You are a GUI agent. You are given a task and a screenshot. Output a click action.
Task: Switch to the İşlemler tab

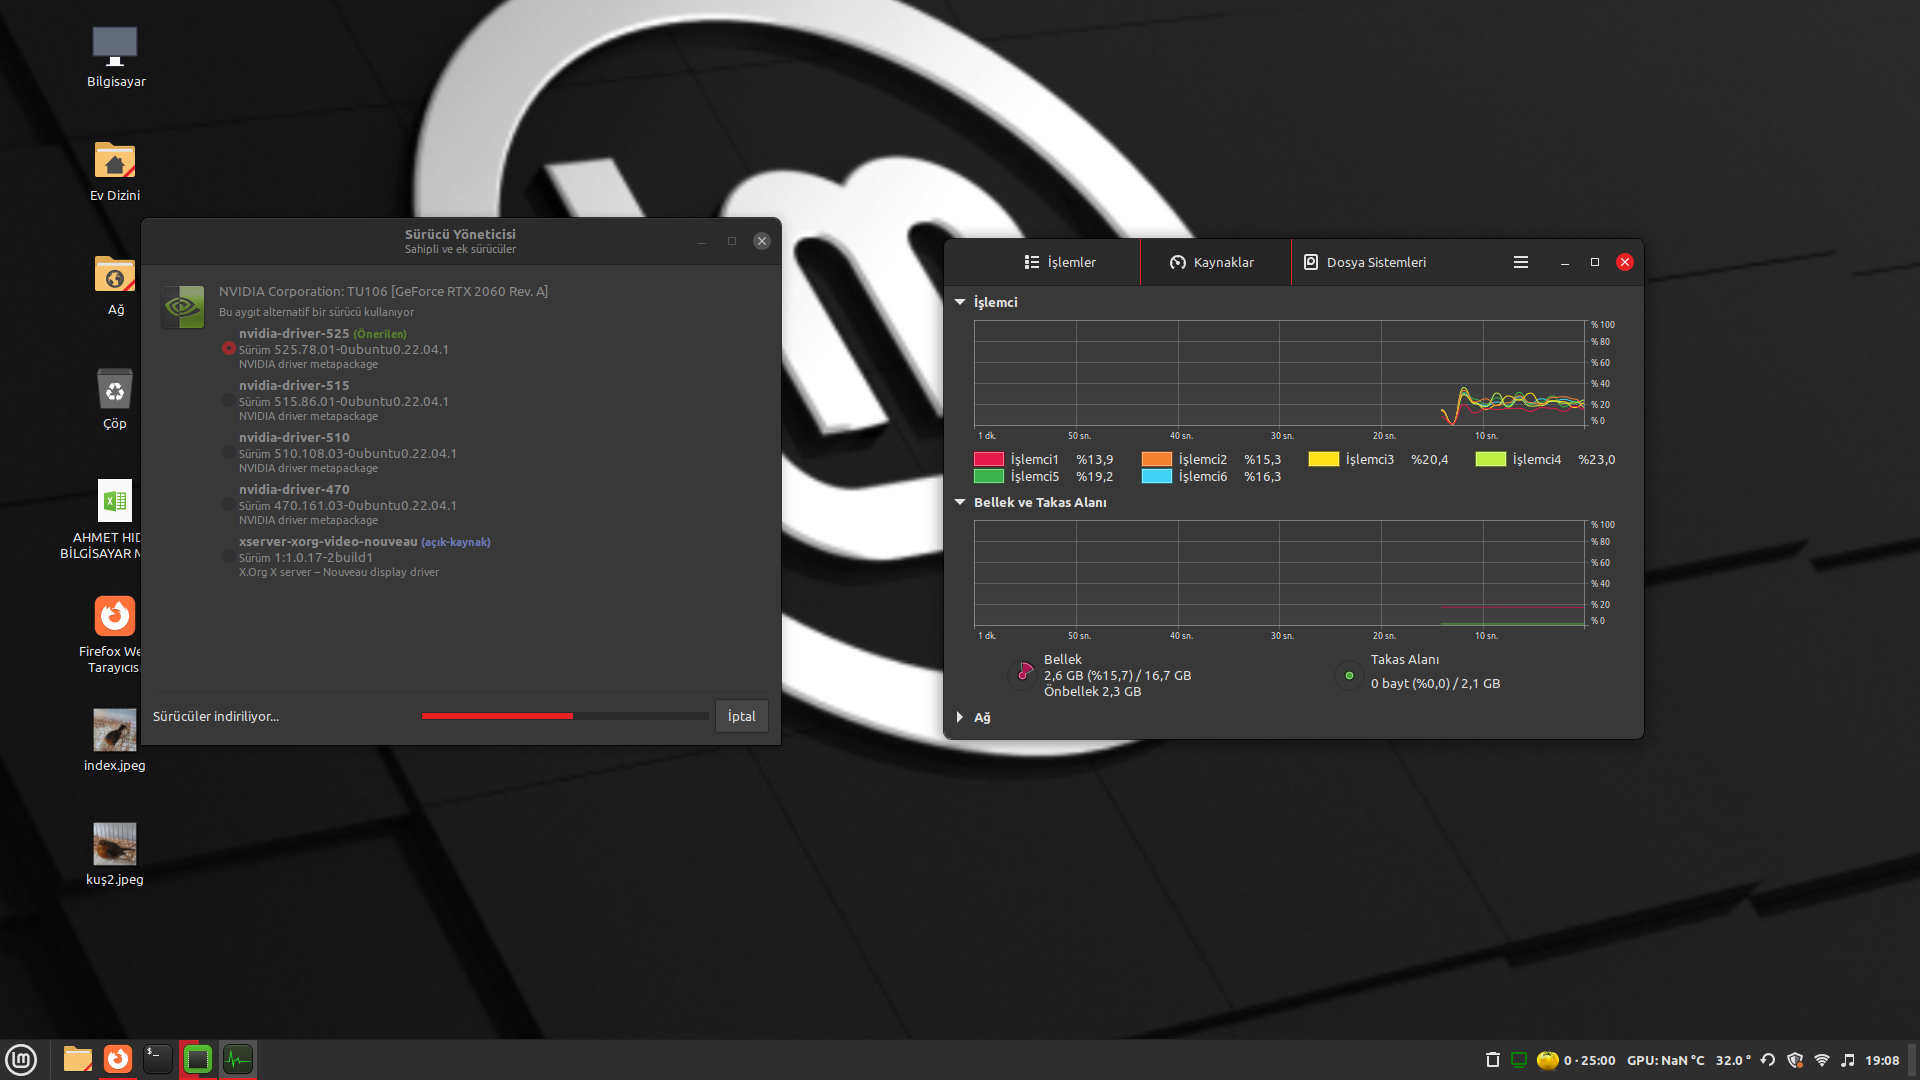1060,262
